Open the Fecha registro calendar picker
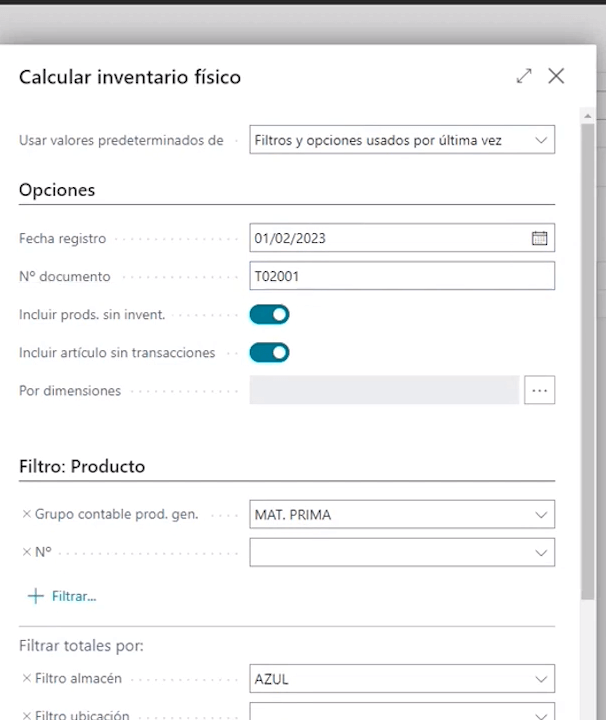 tap(539, 238)
